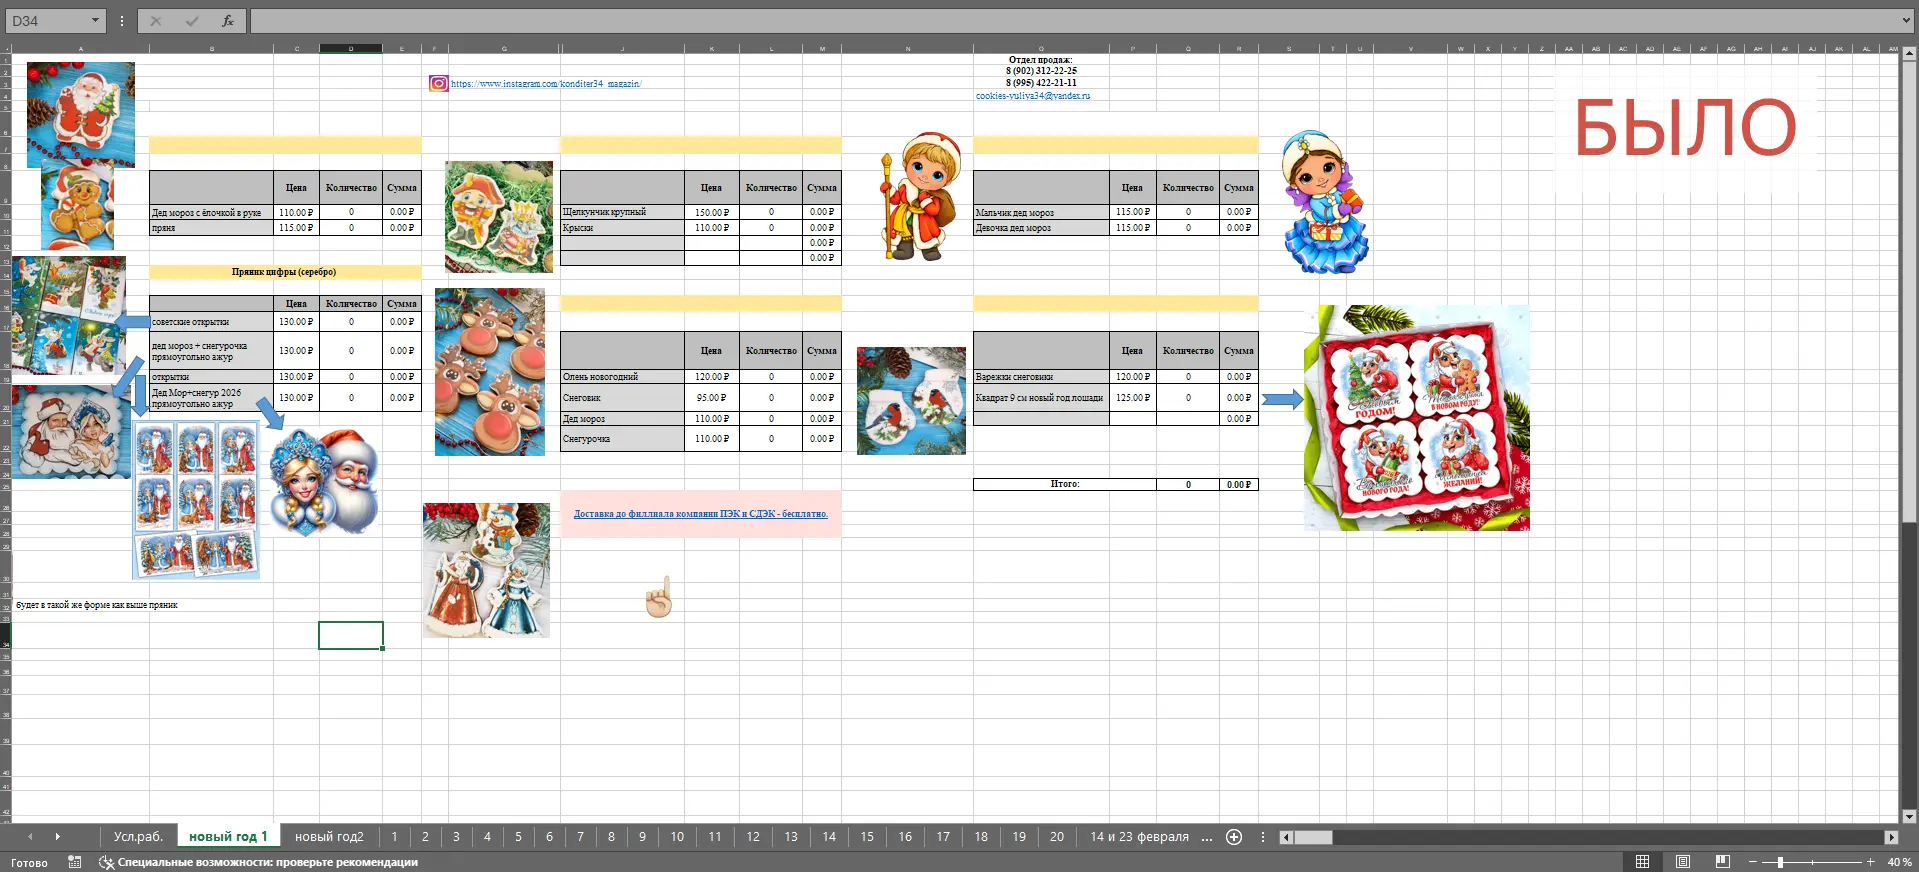The width and height of the screenshot is (1919, 872).
Task: Switch to sheet tab 10
Action: pyautogui.click(x=677, y=837)
